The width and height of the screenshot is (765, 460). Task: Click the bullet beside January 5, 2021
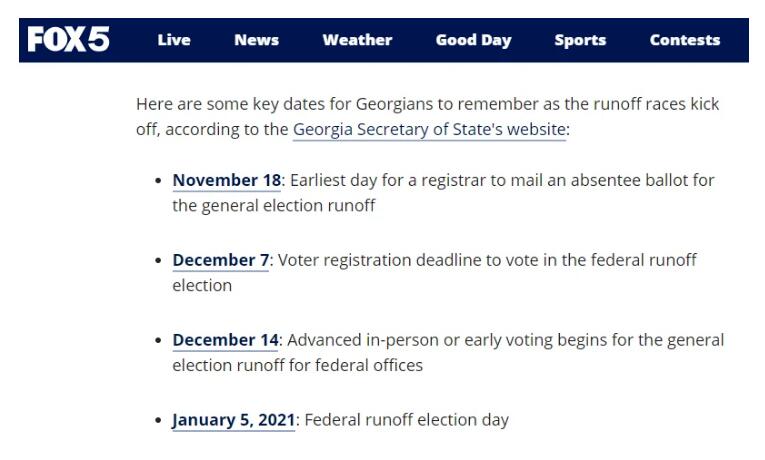click(158, 421)
